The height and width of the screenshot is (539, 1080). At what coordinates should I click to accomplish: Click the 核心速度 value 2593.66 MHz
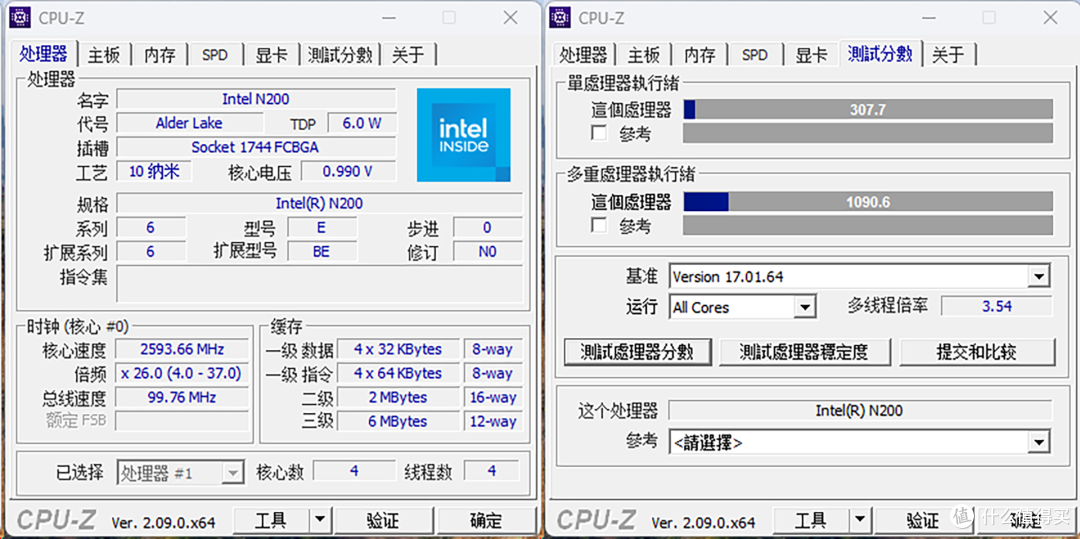182,349
